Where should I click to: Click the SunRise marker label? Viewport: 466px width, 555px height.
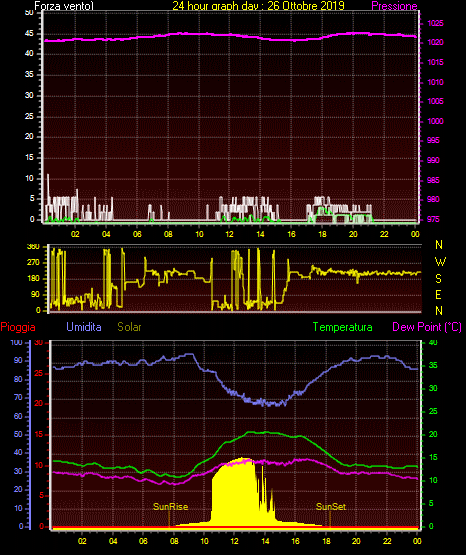[x=171, y=507]
